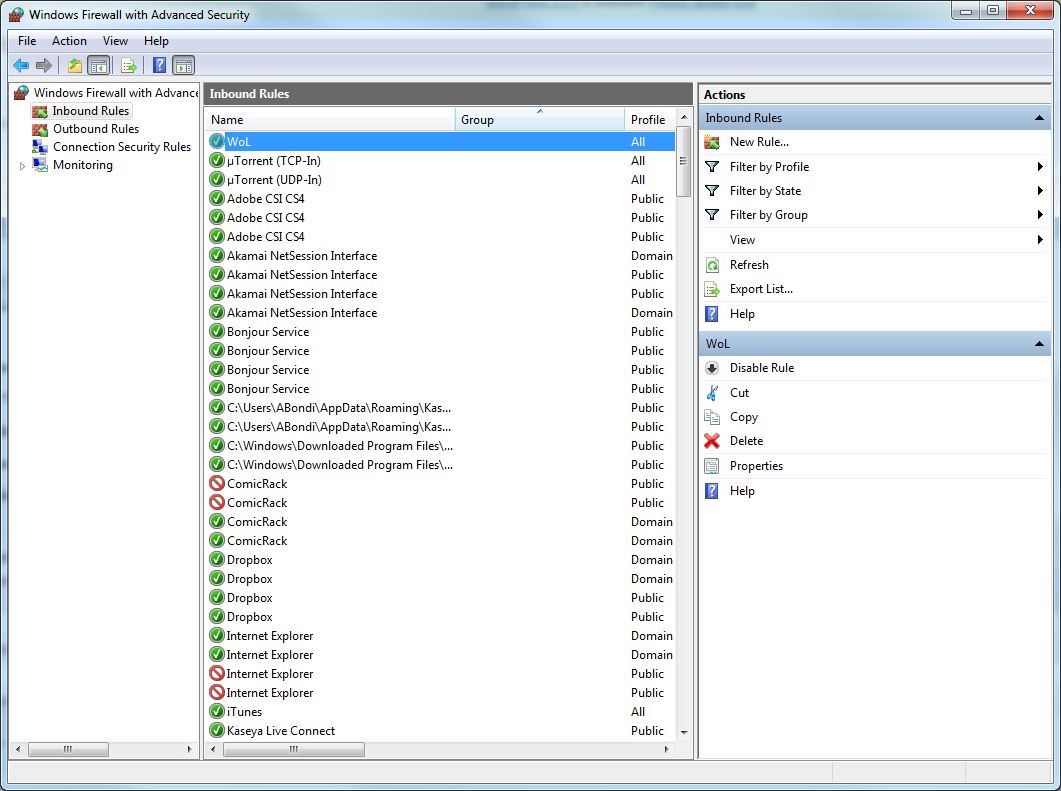1061x791 pixels.
Task: Toggle the Show/Hide Console Tree icon
Action: coord(99,66)
